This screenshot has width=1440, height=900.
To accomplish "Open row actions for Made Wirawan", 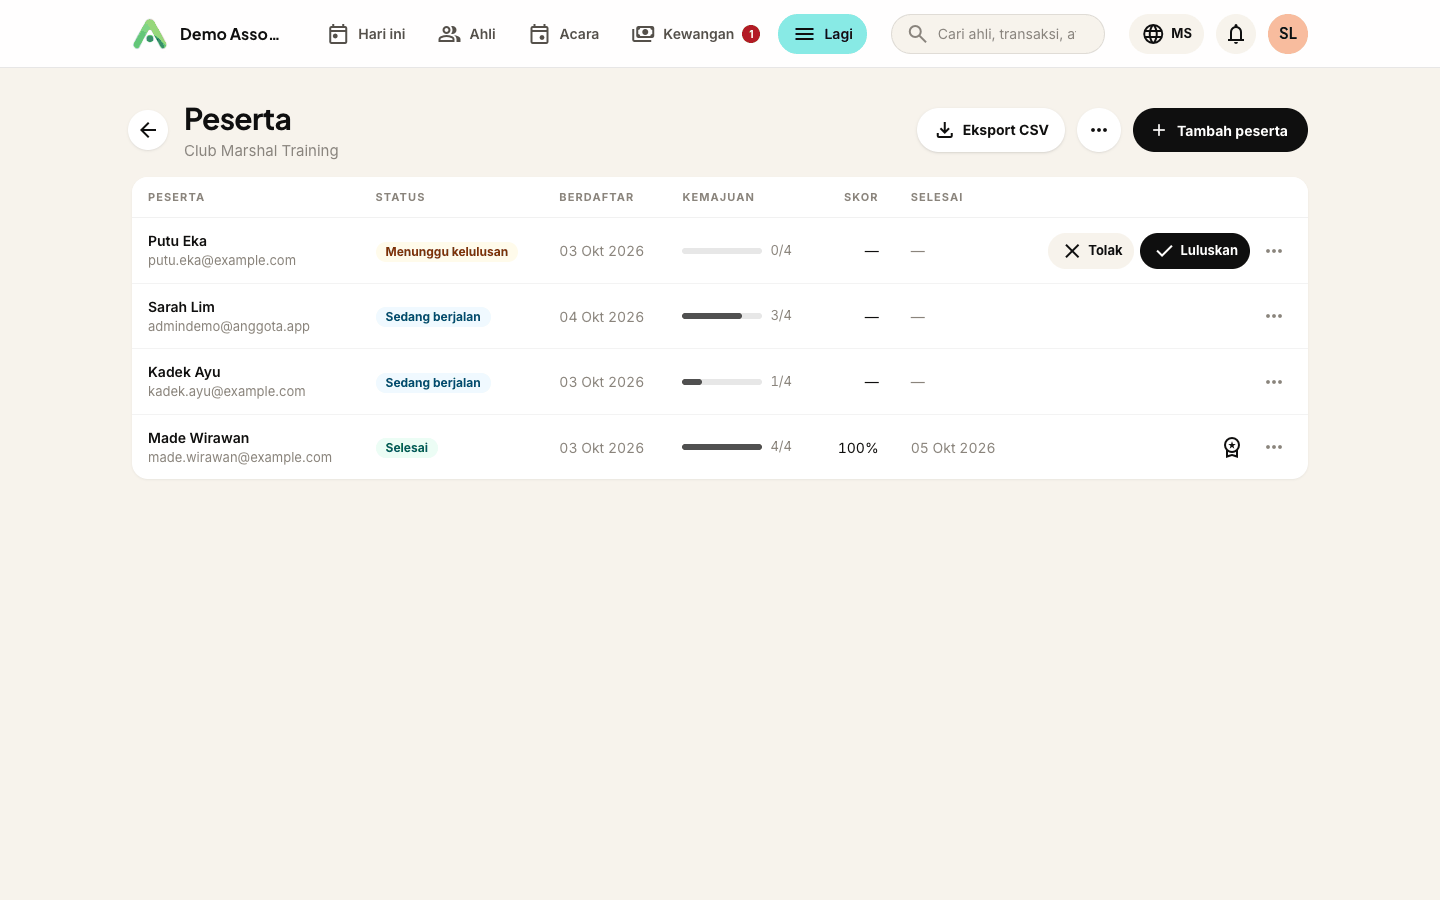I will (x=1274, y=447).
